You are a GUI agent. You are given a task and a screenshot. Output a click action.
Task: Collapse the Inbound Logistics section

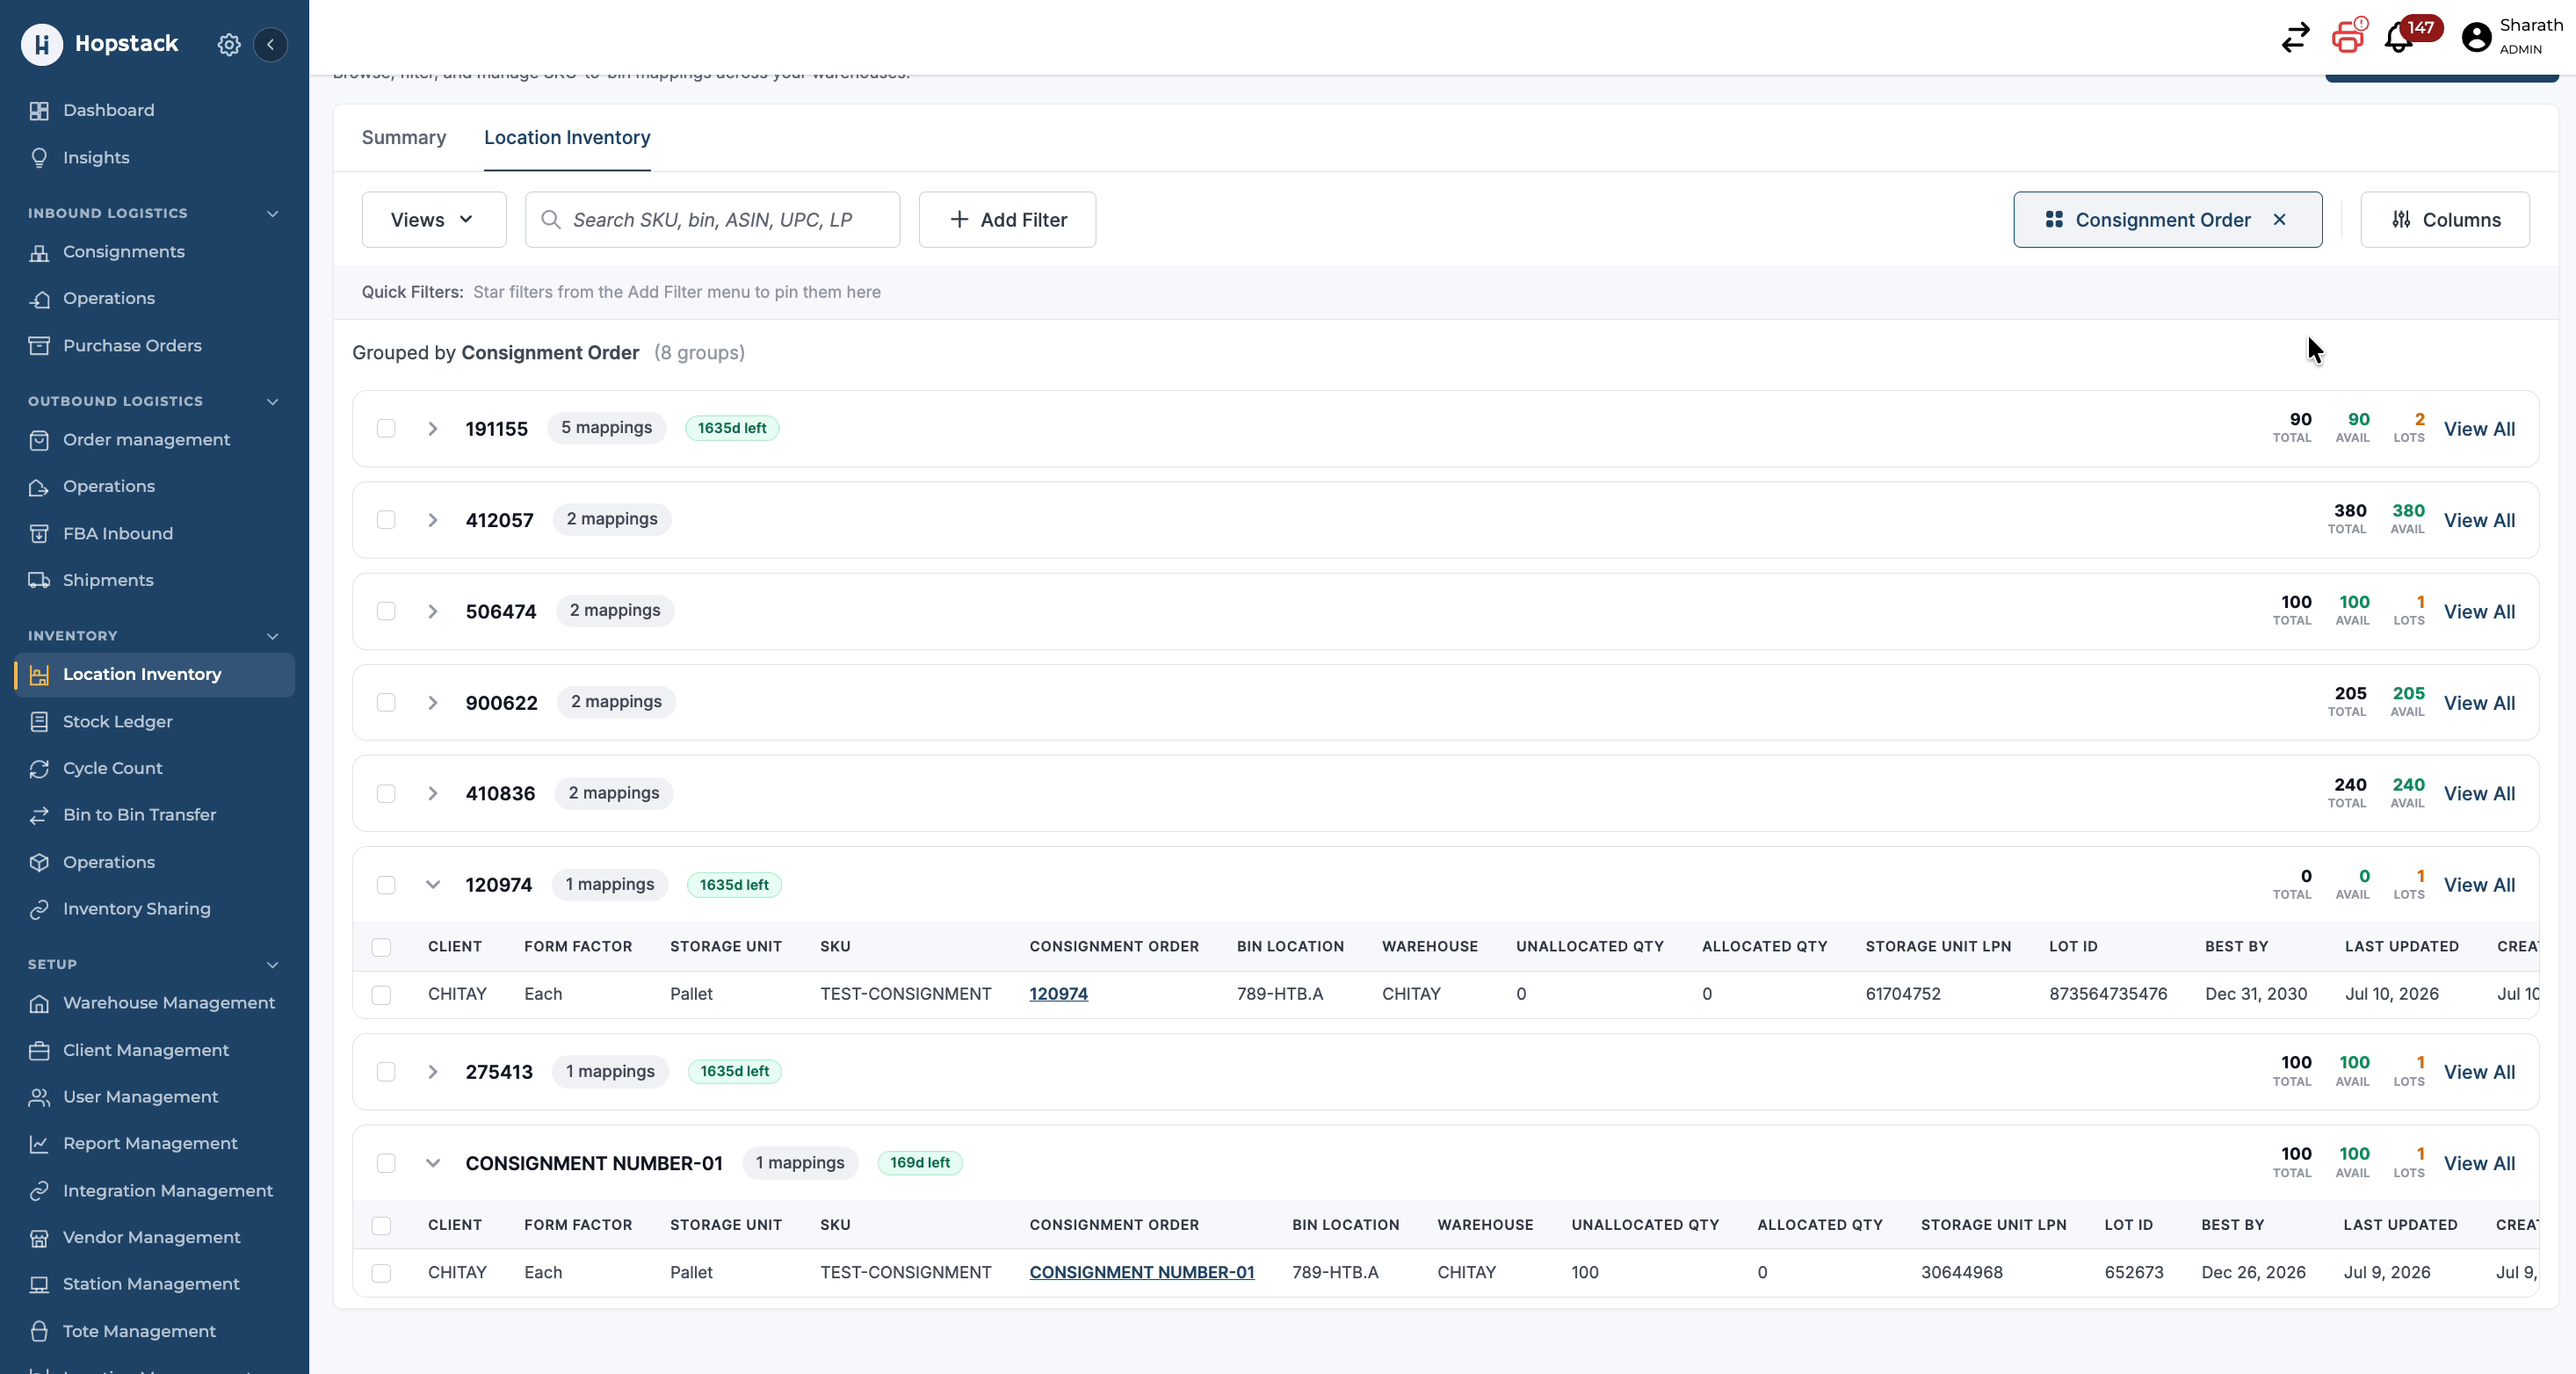(x=272, y=213)
